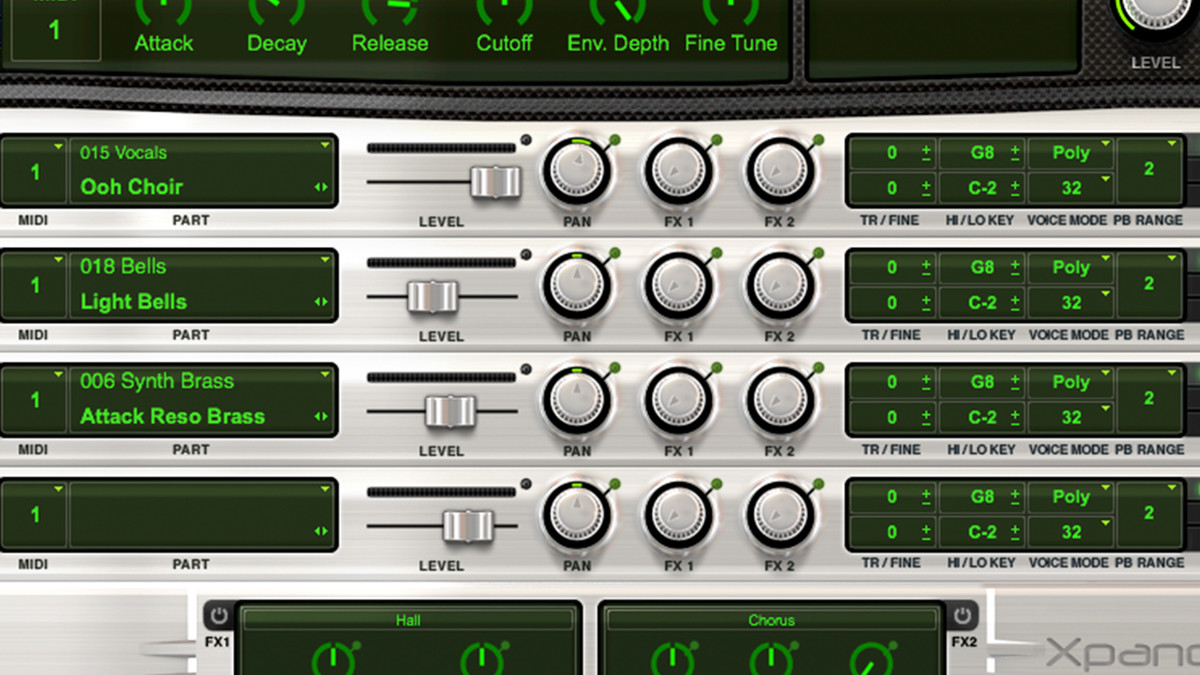The image size is (1200, 675).
Task: Toggle the grey LED above Light Bells level fader
Action: click(x=527, y=255)
